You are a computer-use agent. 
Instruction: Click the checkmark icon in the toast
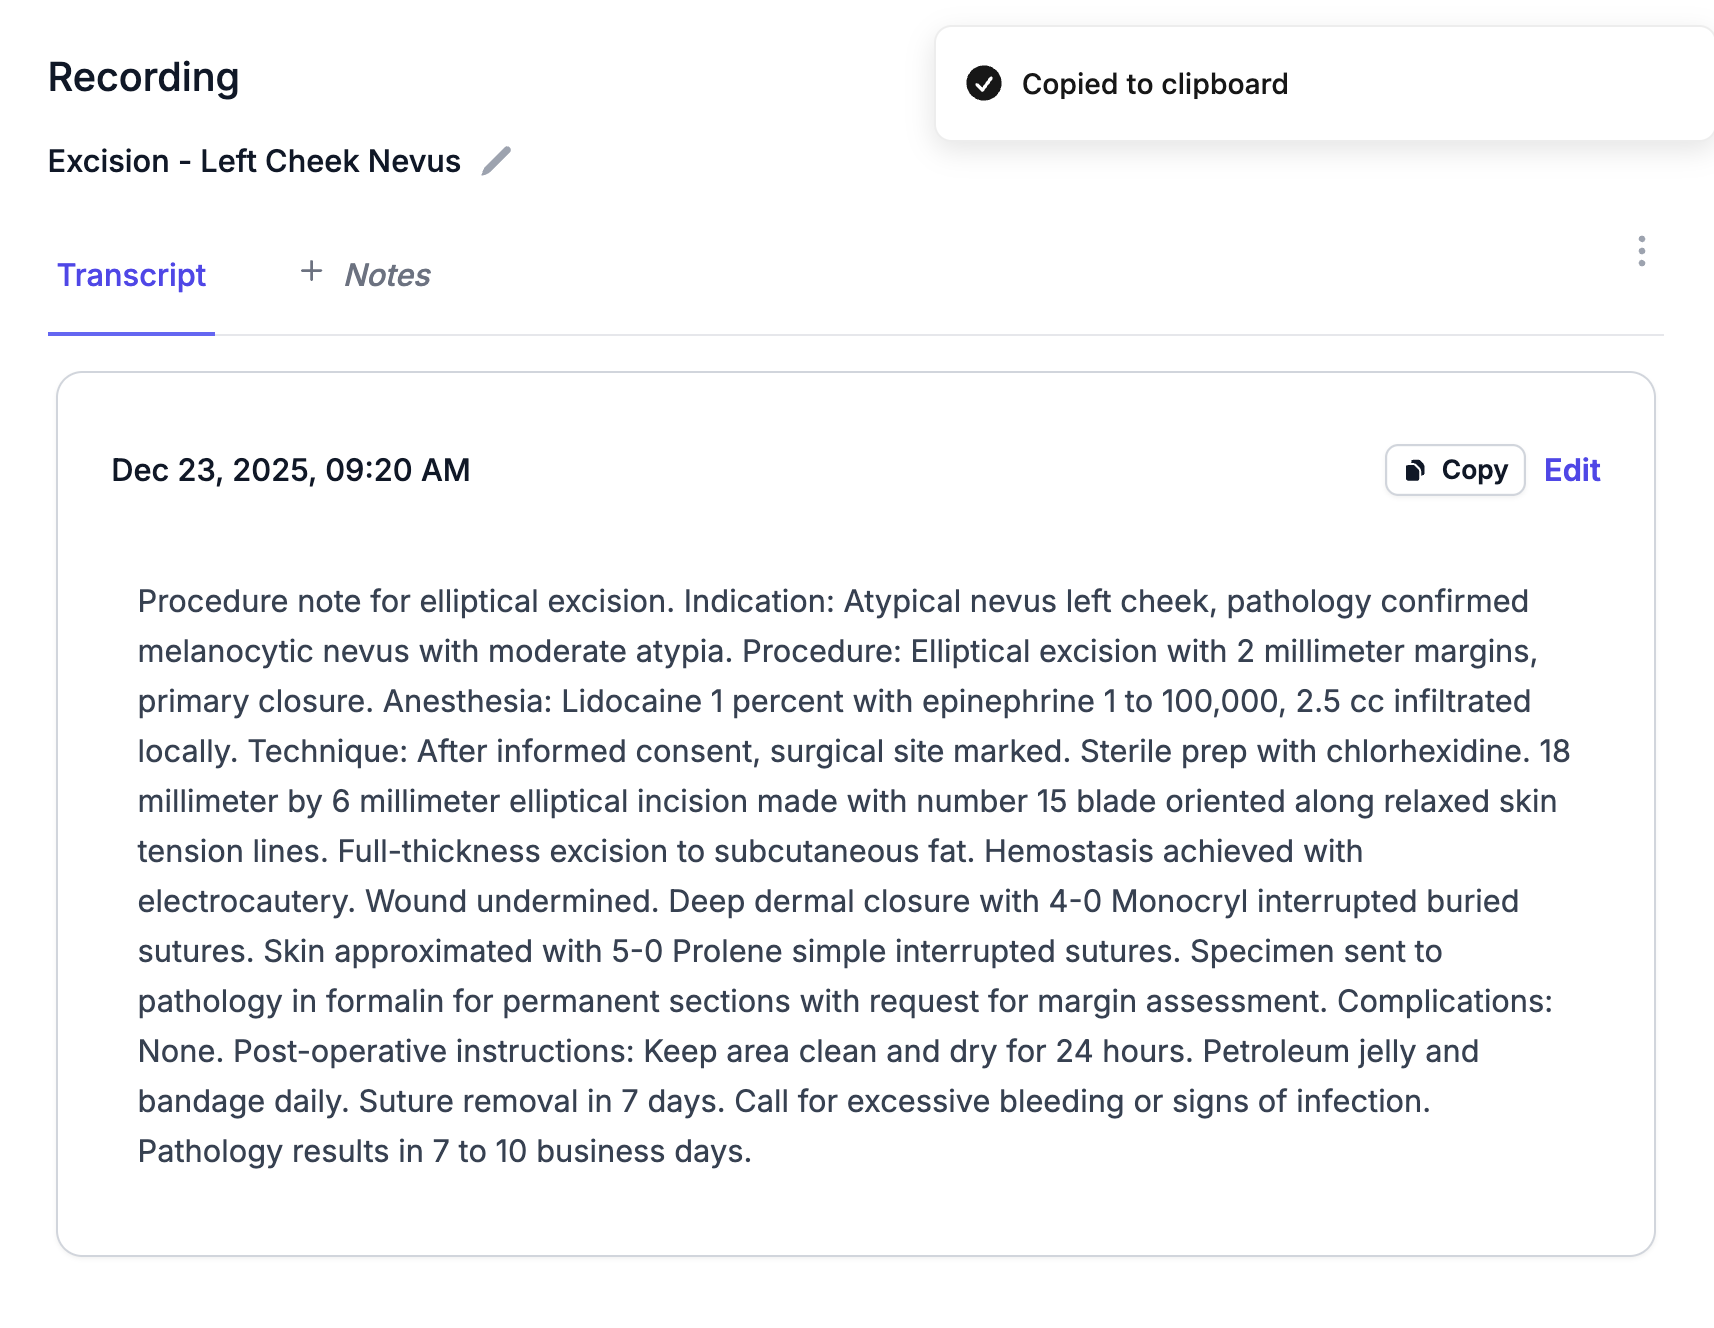click(x=984, y=84)
